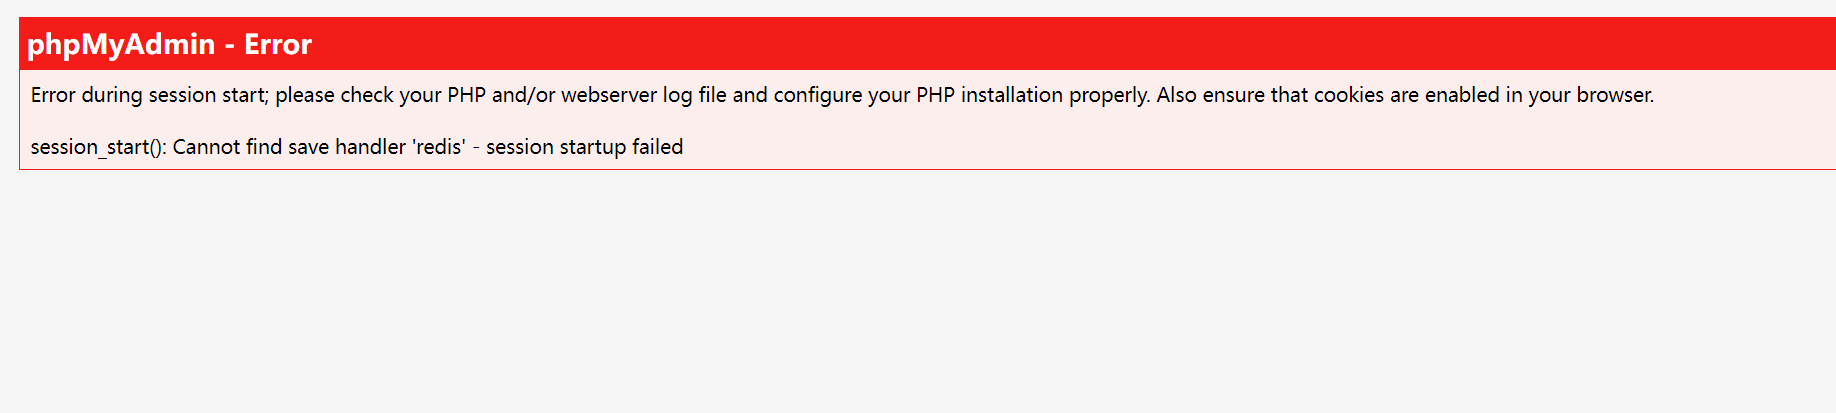Click the pink space right of 'startup failed'
Viewport: 1836px width, 413px height.
click(x=1260, y=147)
